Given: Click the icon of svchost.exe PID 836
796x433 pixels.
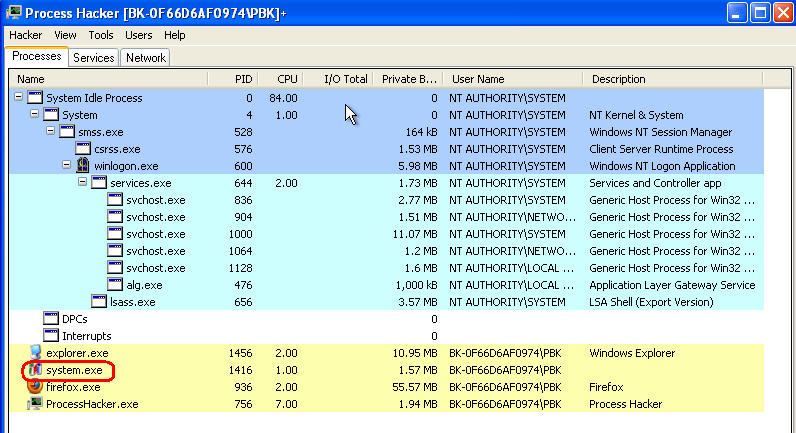Looking at the screenshot, I should pos(115,199).
